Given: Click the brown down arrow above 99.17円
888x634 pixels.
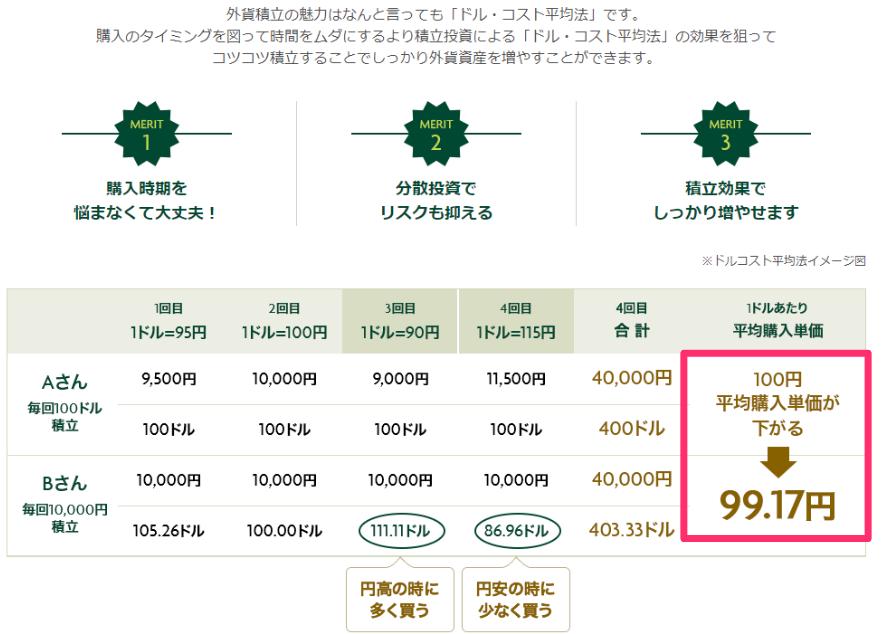Looking at the screenshot, I should (778, 462).
